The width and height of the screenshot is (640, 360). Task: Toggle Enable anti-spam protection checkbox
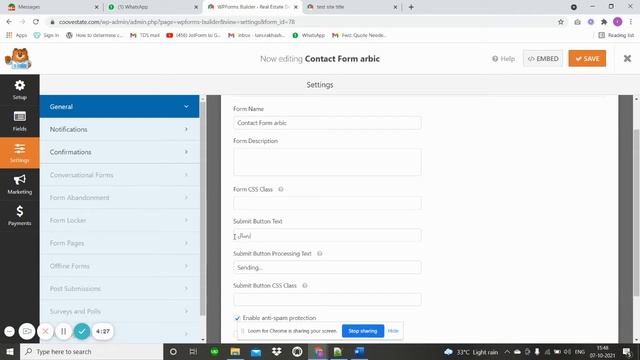(x=237, y=318)
